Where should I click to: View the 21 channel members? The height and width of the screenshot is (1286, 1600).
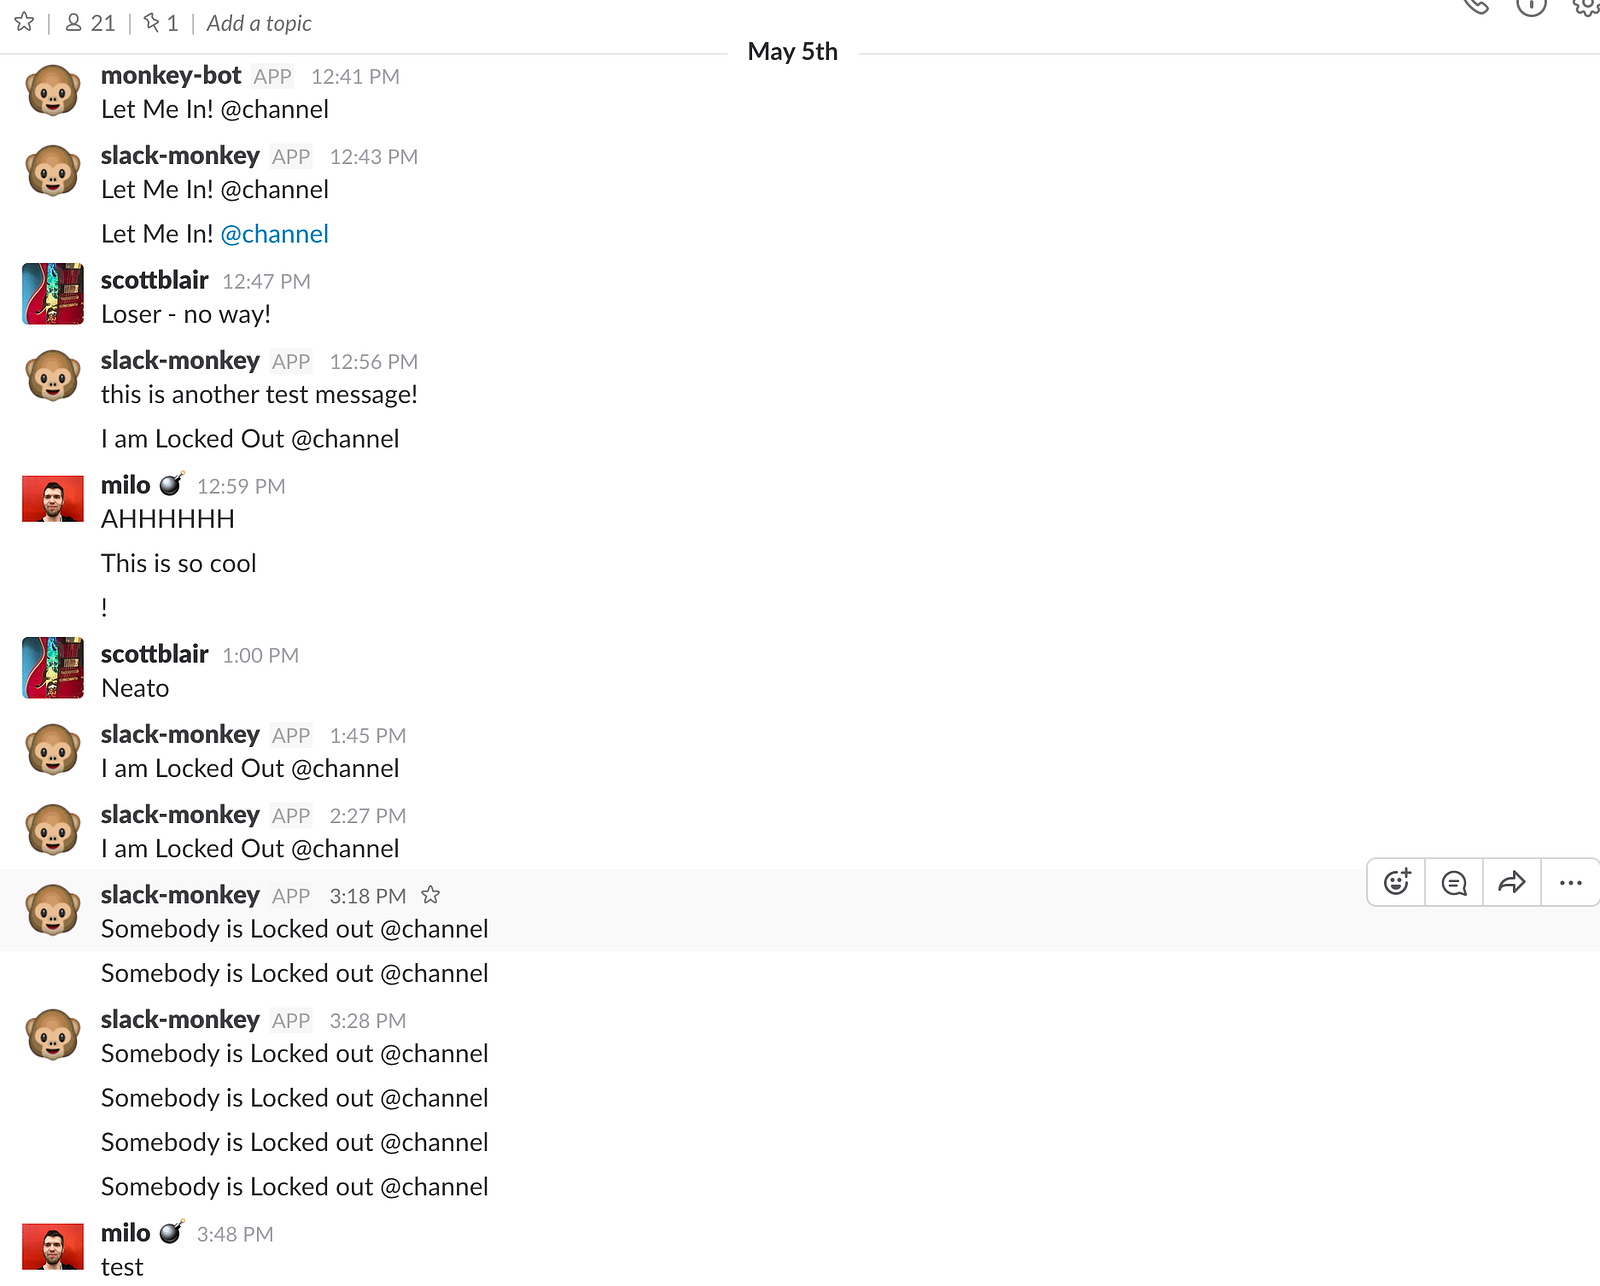pos(90,23)
